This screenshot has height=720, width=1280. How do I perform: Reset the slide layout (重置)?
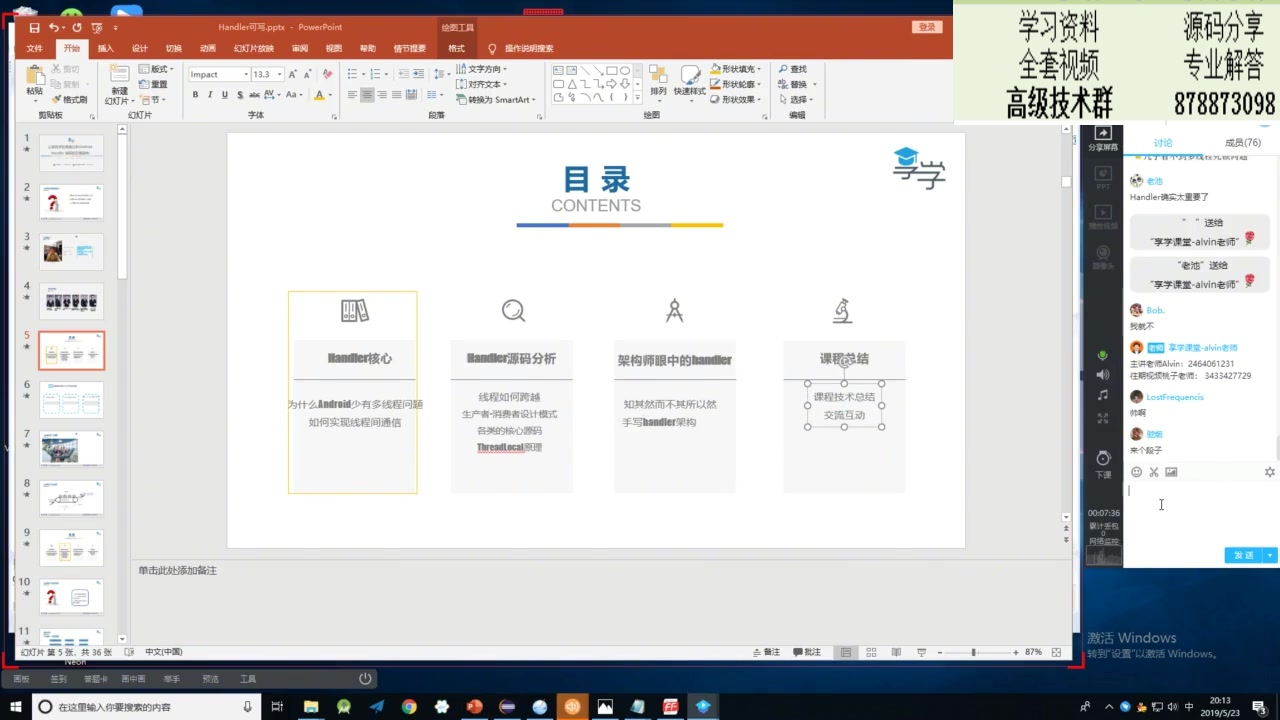[x=154, y=85]
